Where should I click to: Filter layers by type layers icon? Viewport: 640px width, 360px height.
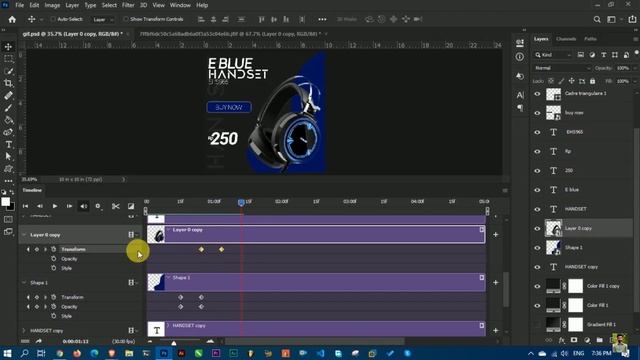(604, 55)
